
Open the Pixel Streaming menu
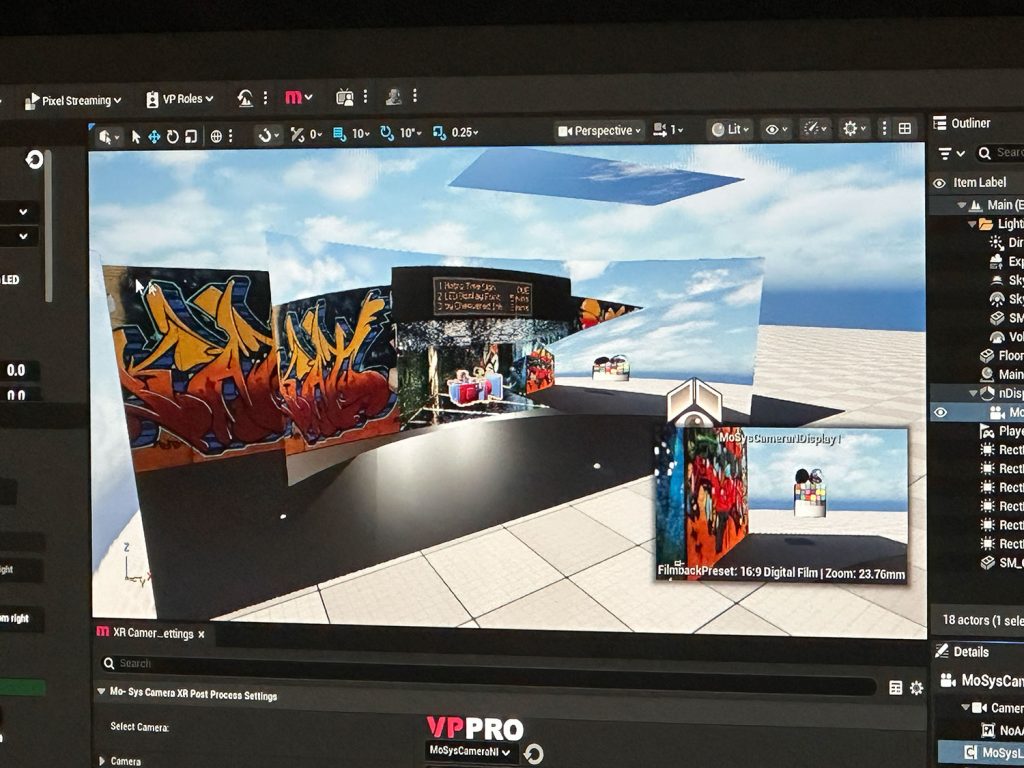pos(73,100)
